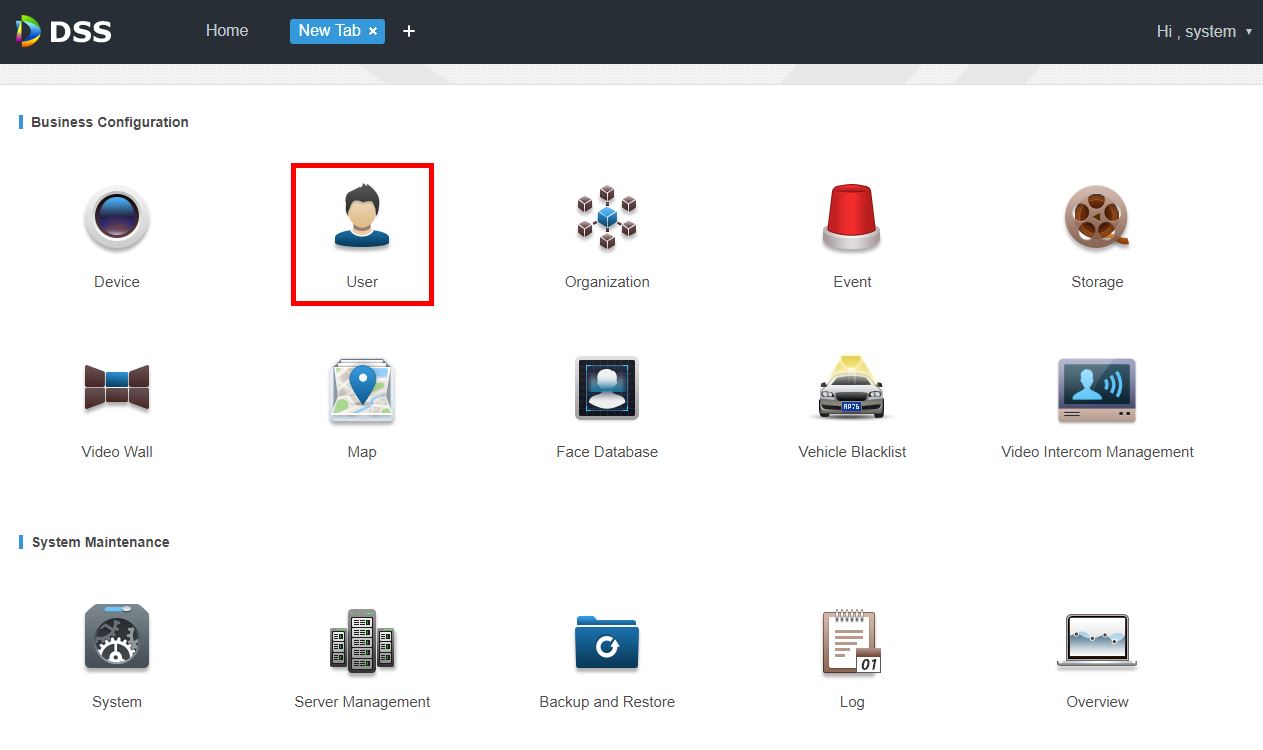The image size is (1263, 750).
Task: Click the Device label text
Action: tap(117, 282)
